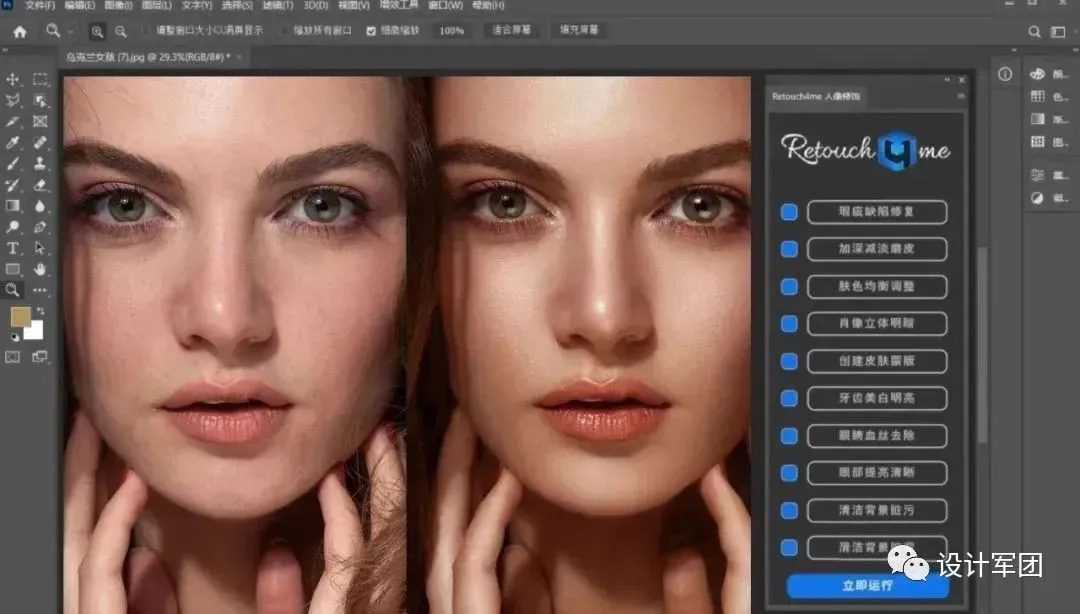Select the Horizontal Type tool
Image resolution: width=1080 pixels, height=614 pixels.
point(14,248)
